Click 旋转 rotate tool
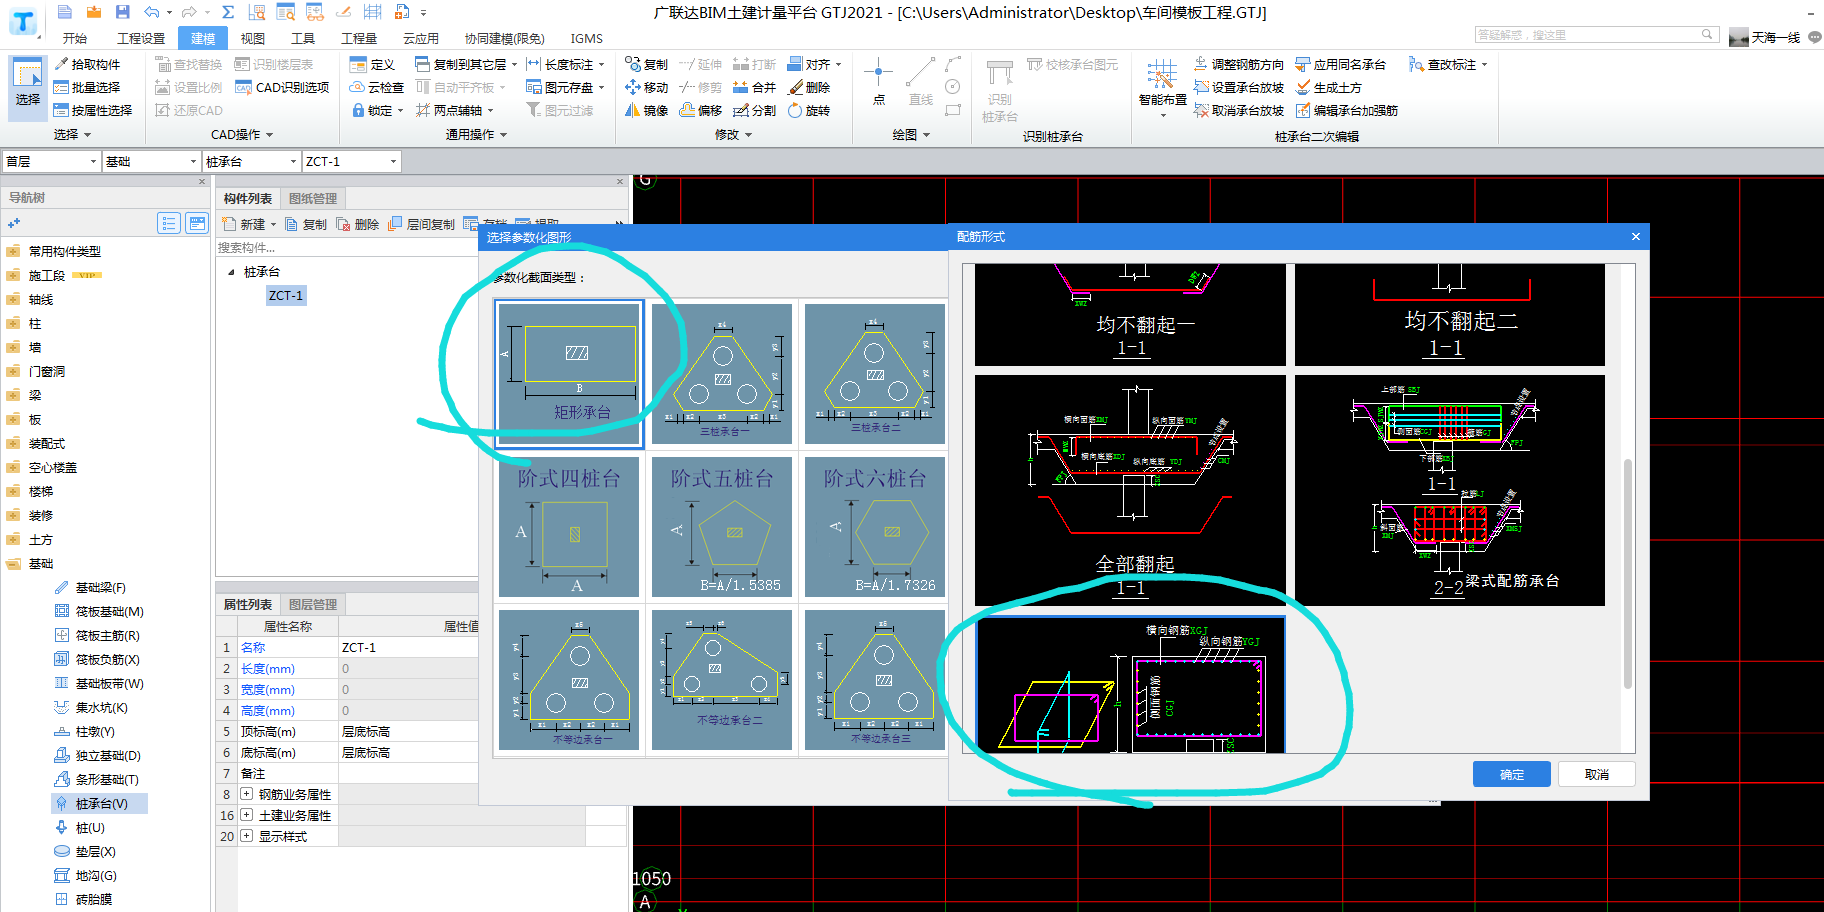 coord(808,110)
